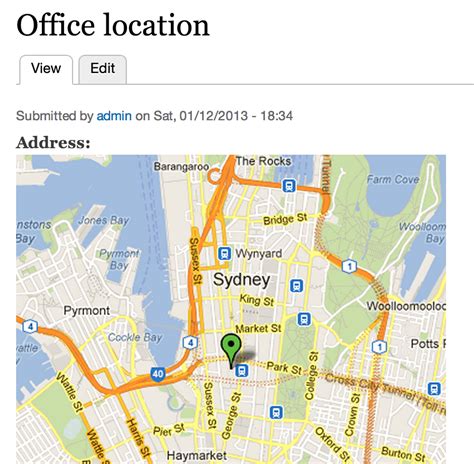
Task: Click train station icon near George St bottom
Action: coord(276,413)
